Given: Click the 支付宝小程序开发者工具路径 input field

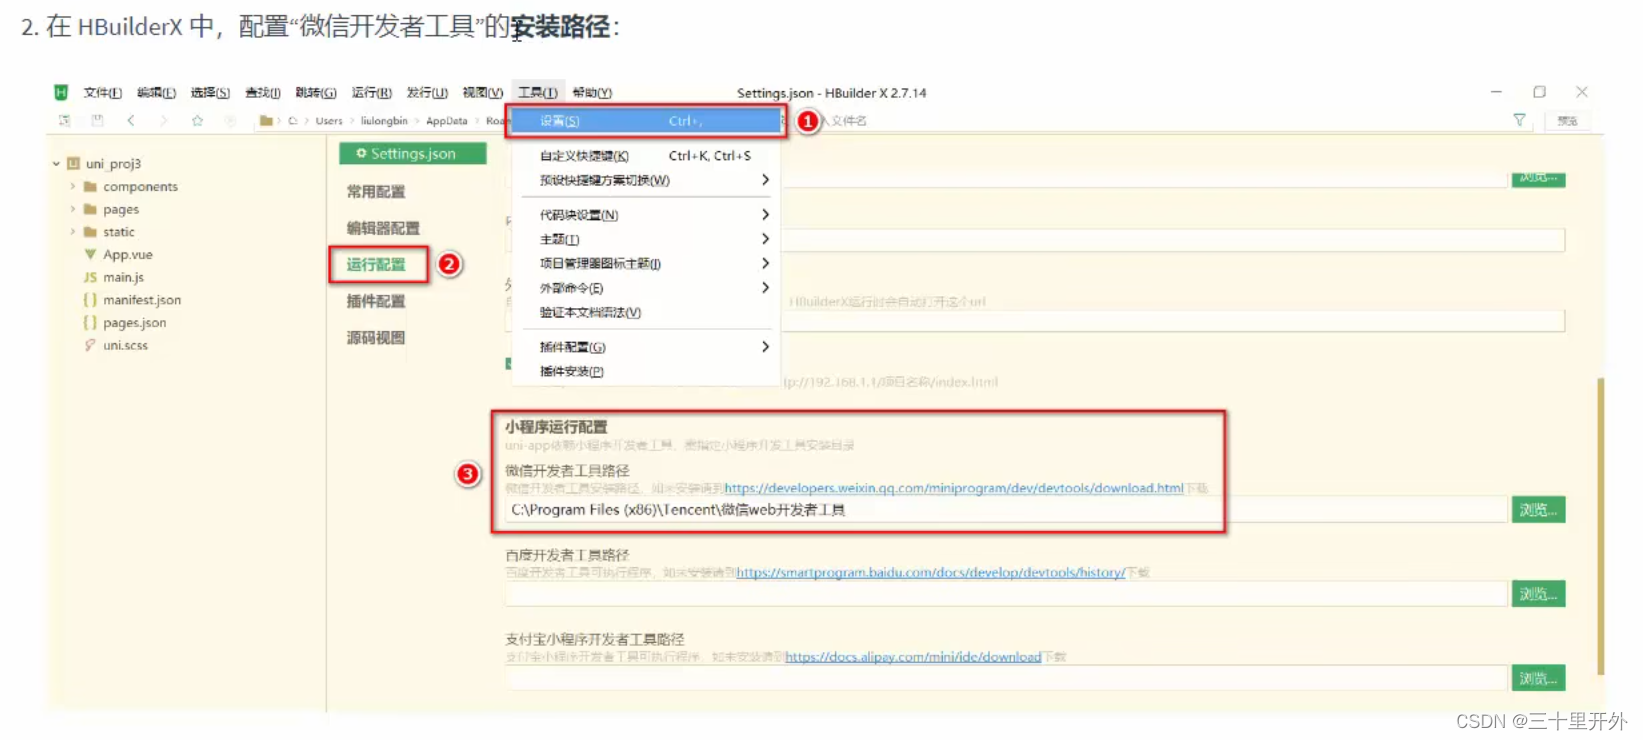Looking at the screenshot, I should 1005,678.
